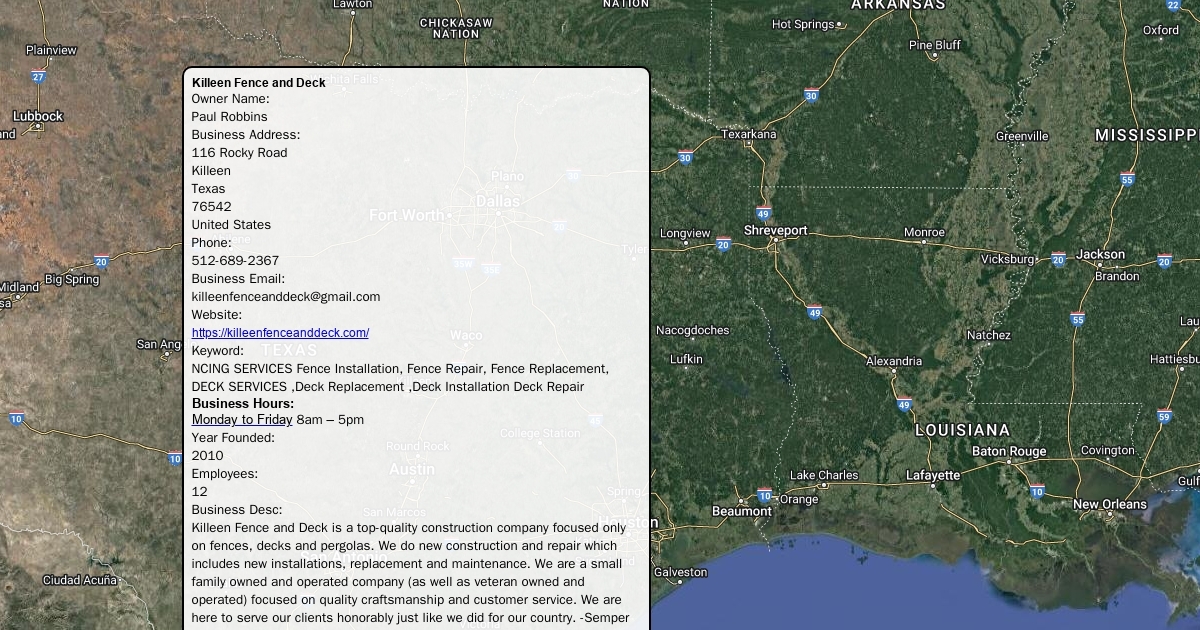The width and height of the screenshot is (1200, 630).
Task: Select the Beaumont city label
Action: coord(742,511)
